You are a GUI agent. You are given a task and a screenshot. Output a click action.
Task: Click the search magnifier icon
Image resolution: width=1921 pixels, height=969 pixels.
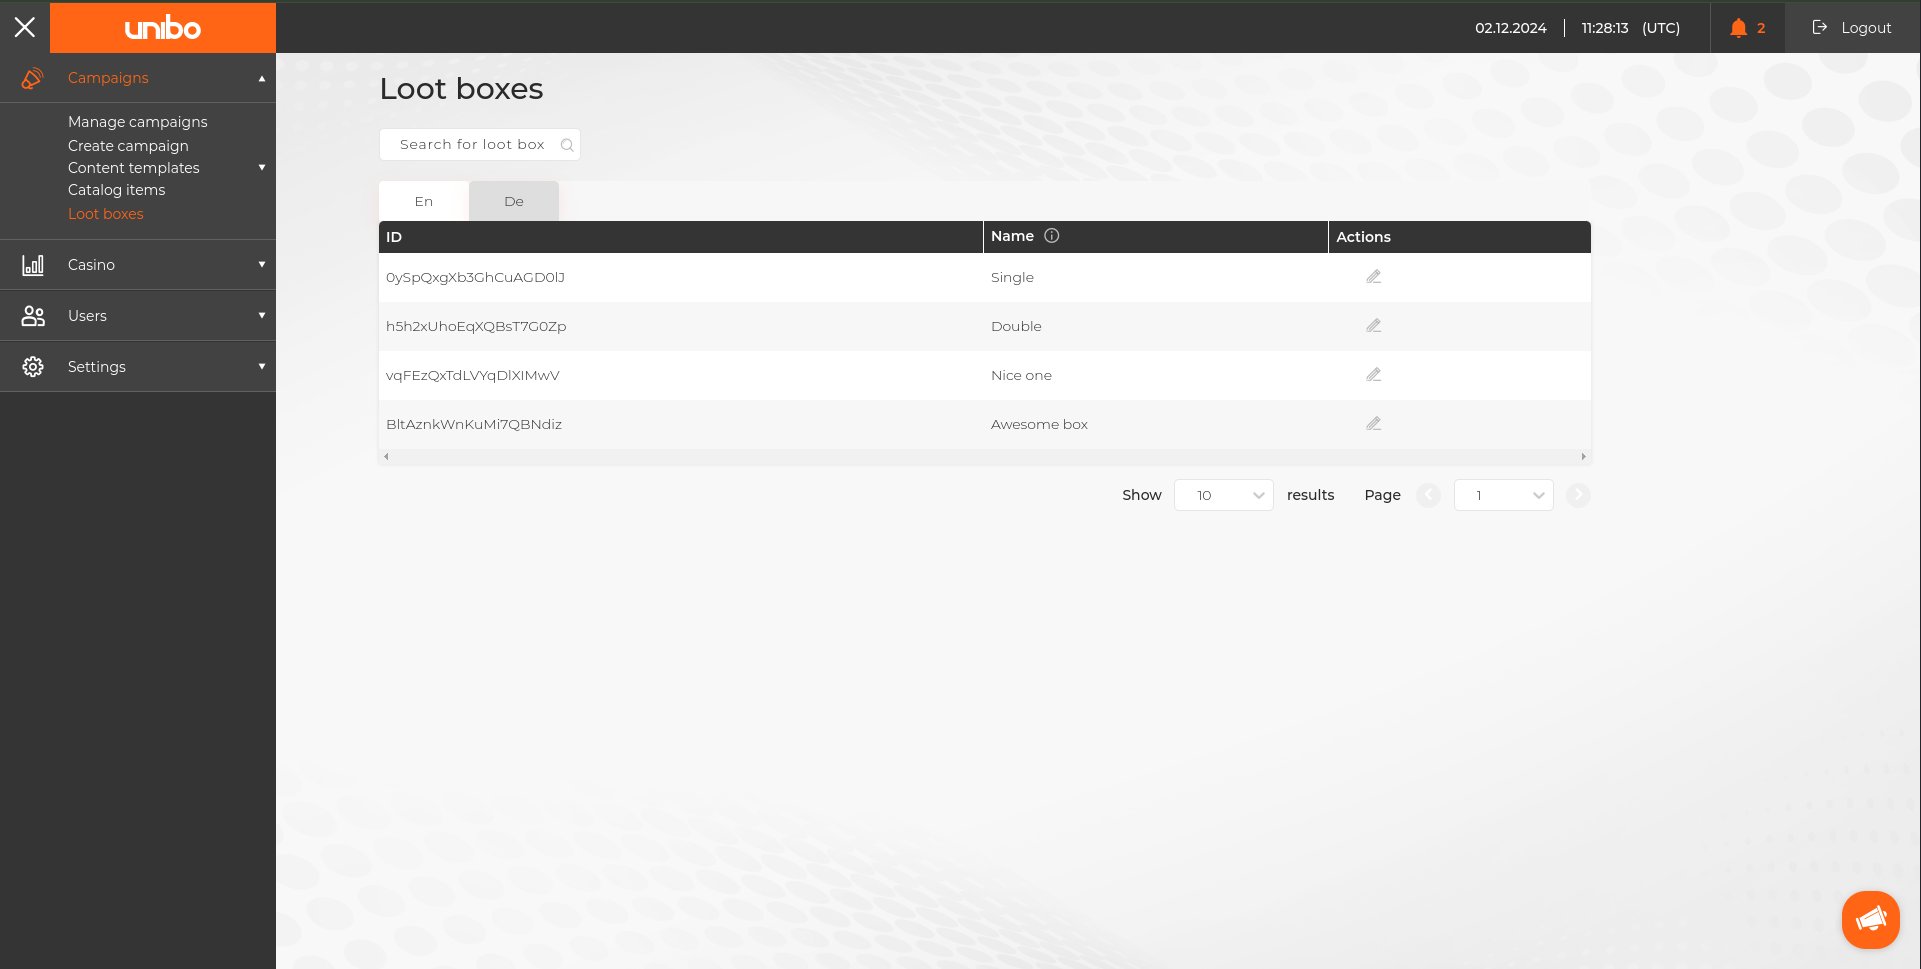pos(567,145)
